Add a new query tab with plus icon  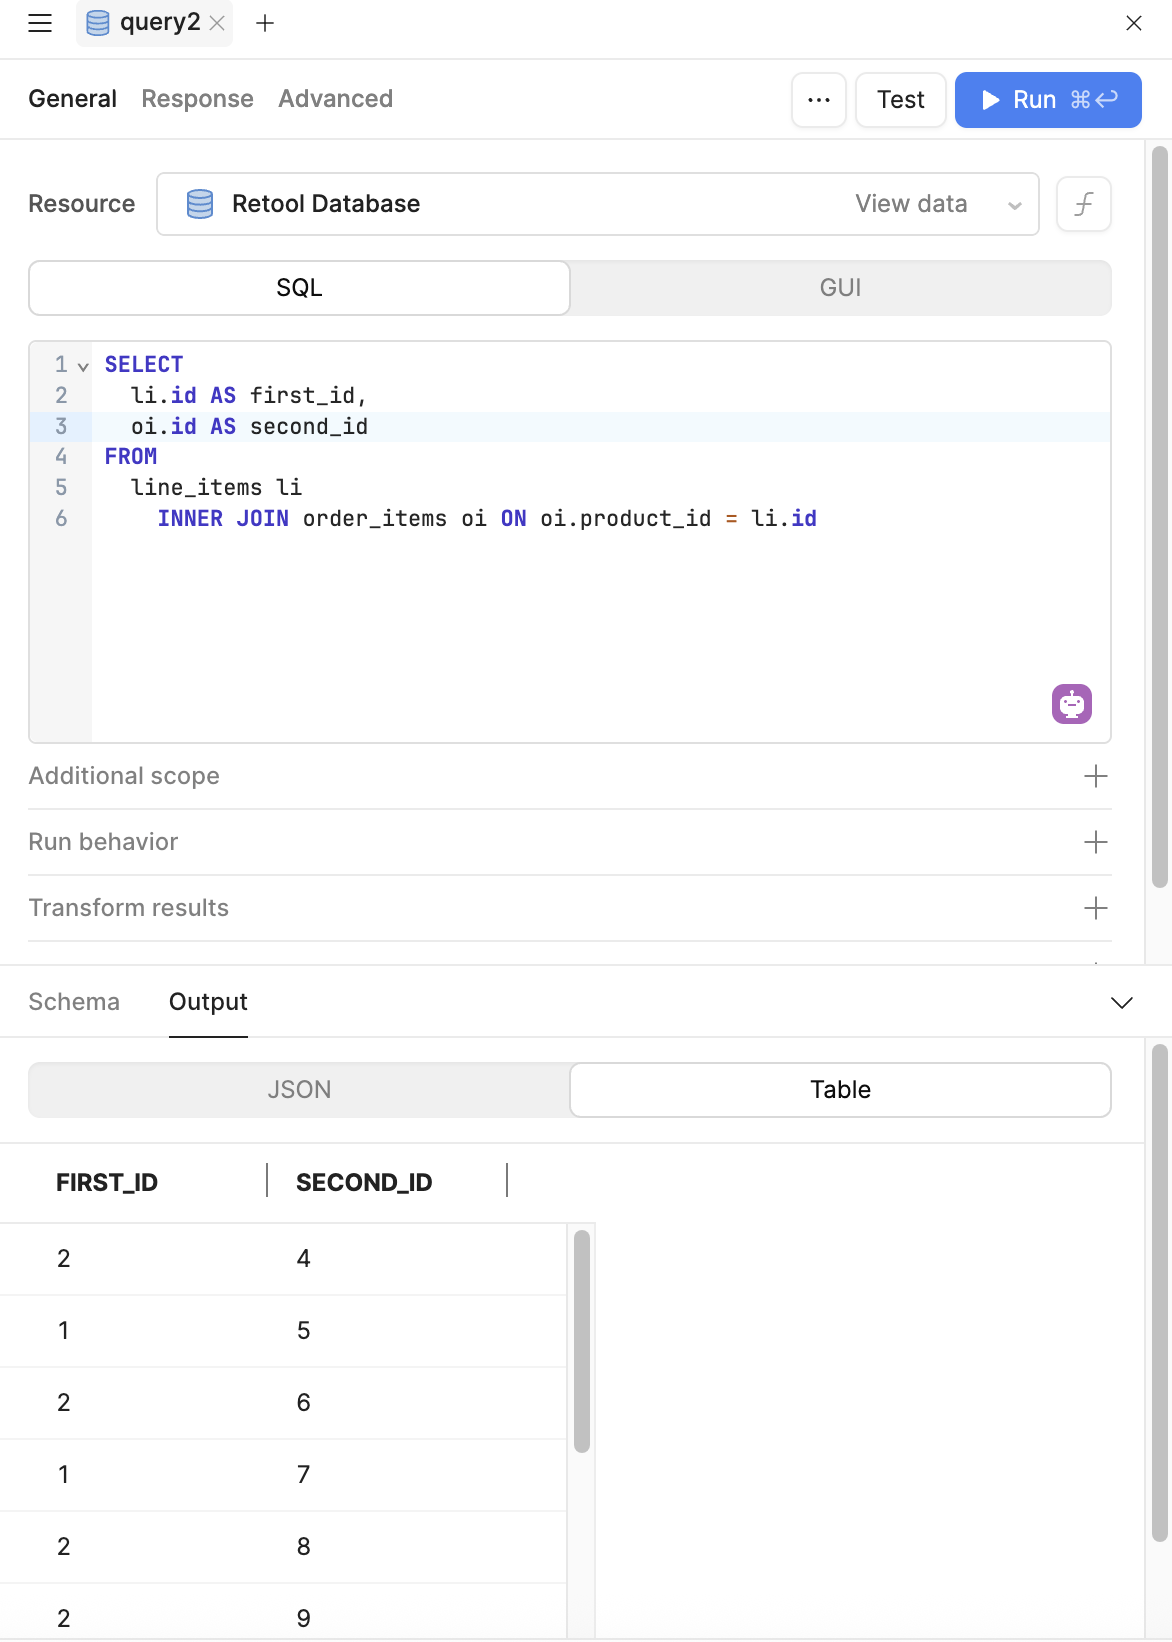[265, 23]
